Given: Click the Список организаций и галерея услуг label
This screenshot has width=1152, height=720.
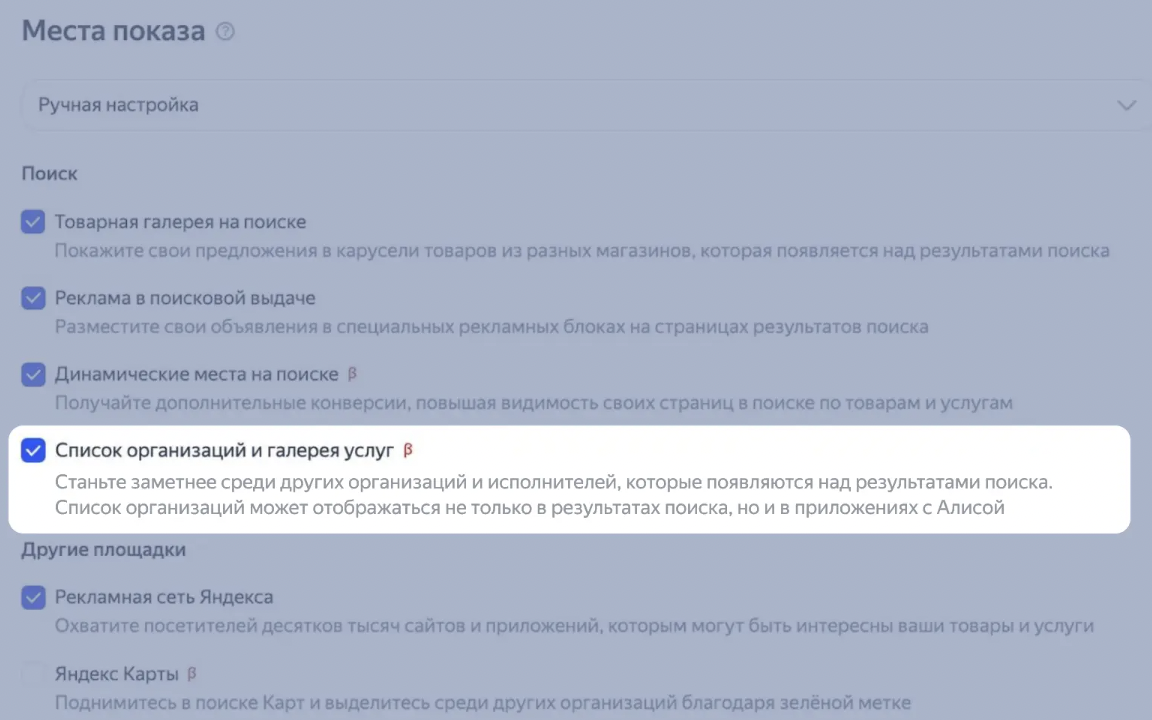Looking at the screenshot, I should pos(225,450).
